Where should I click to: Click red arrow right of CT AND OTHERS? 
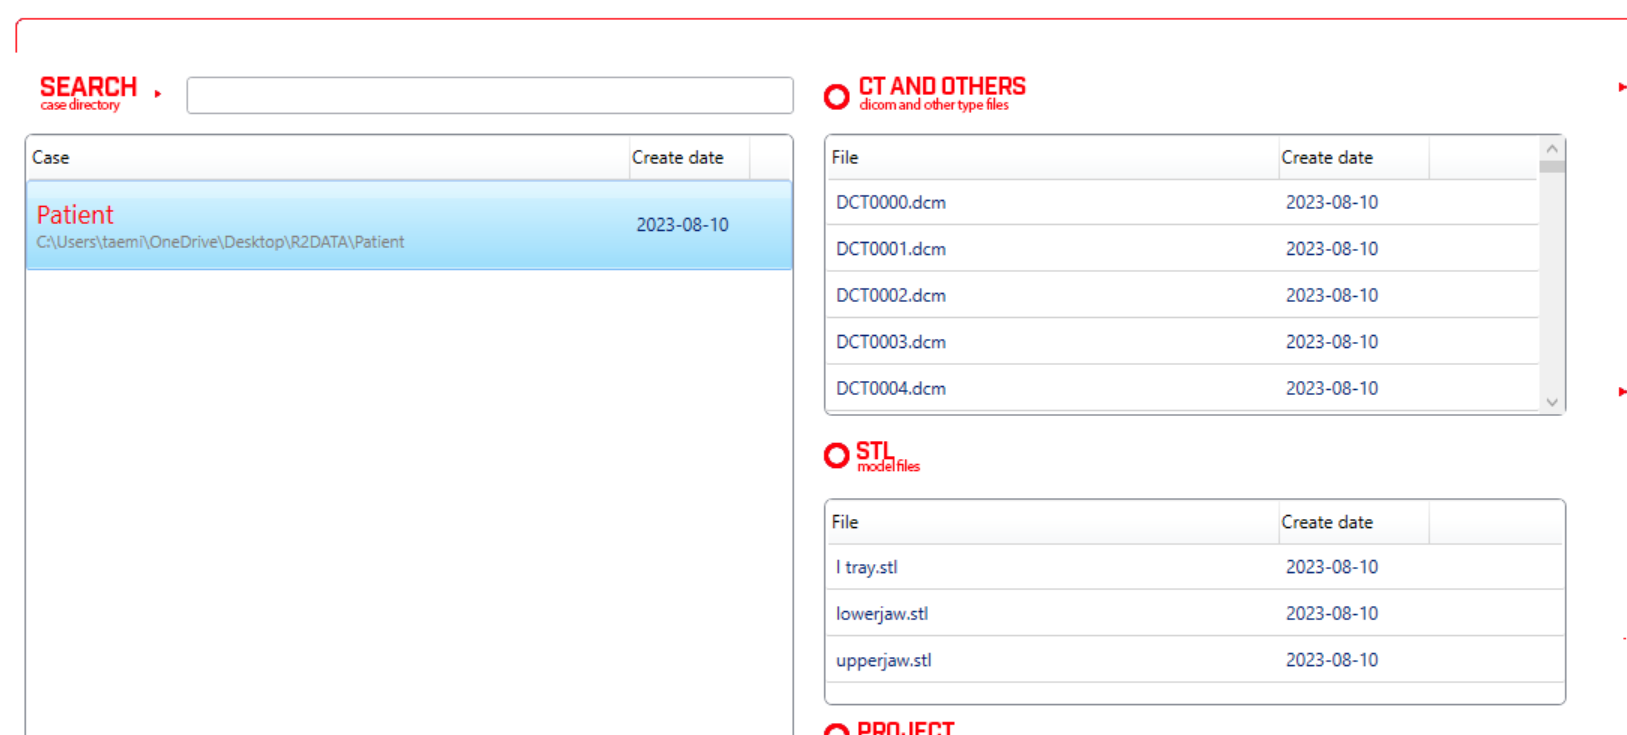[x=1622, y=88]
